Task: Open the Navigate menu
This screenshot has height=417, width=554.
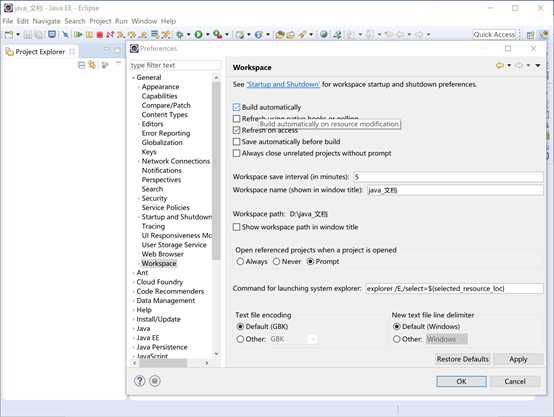Action: pyautogui.click(x=46, y=21)
